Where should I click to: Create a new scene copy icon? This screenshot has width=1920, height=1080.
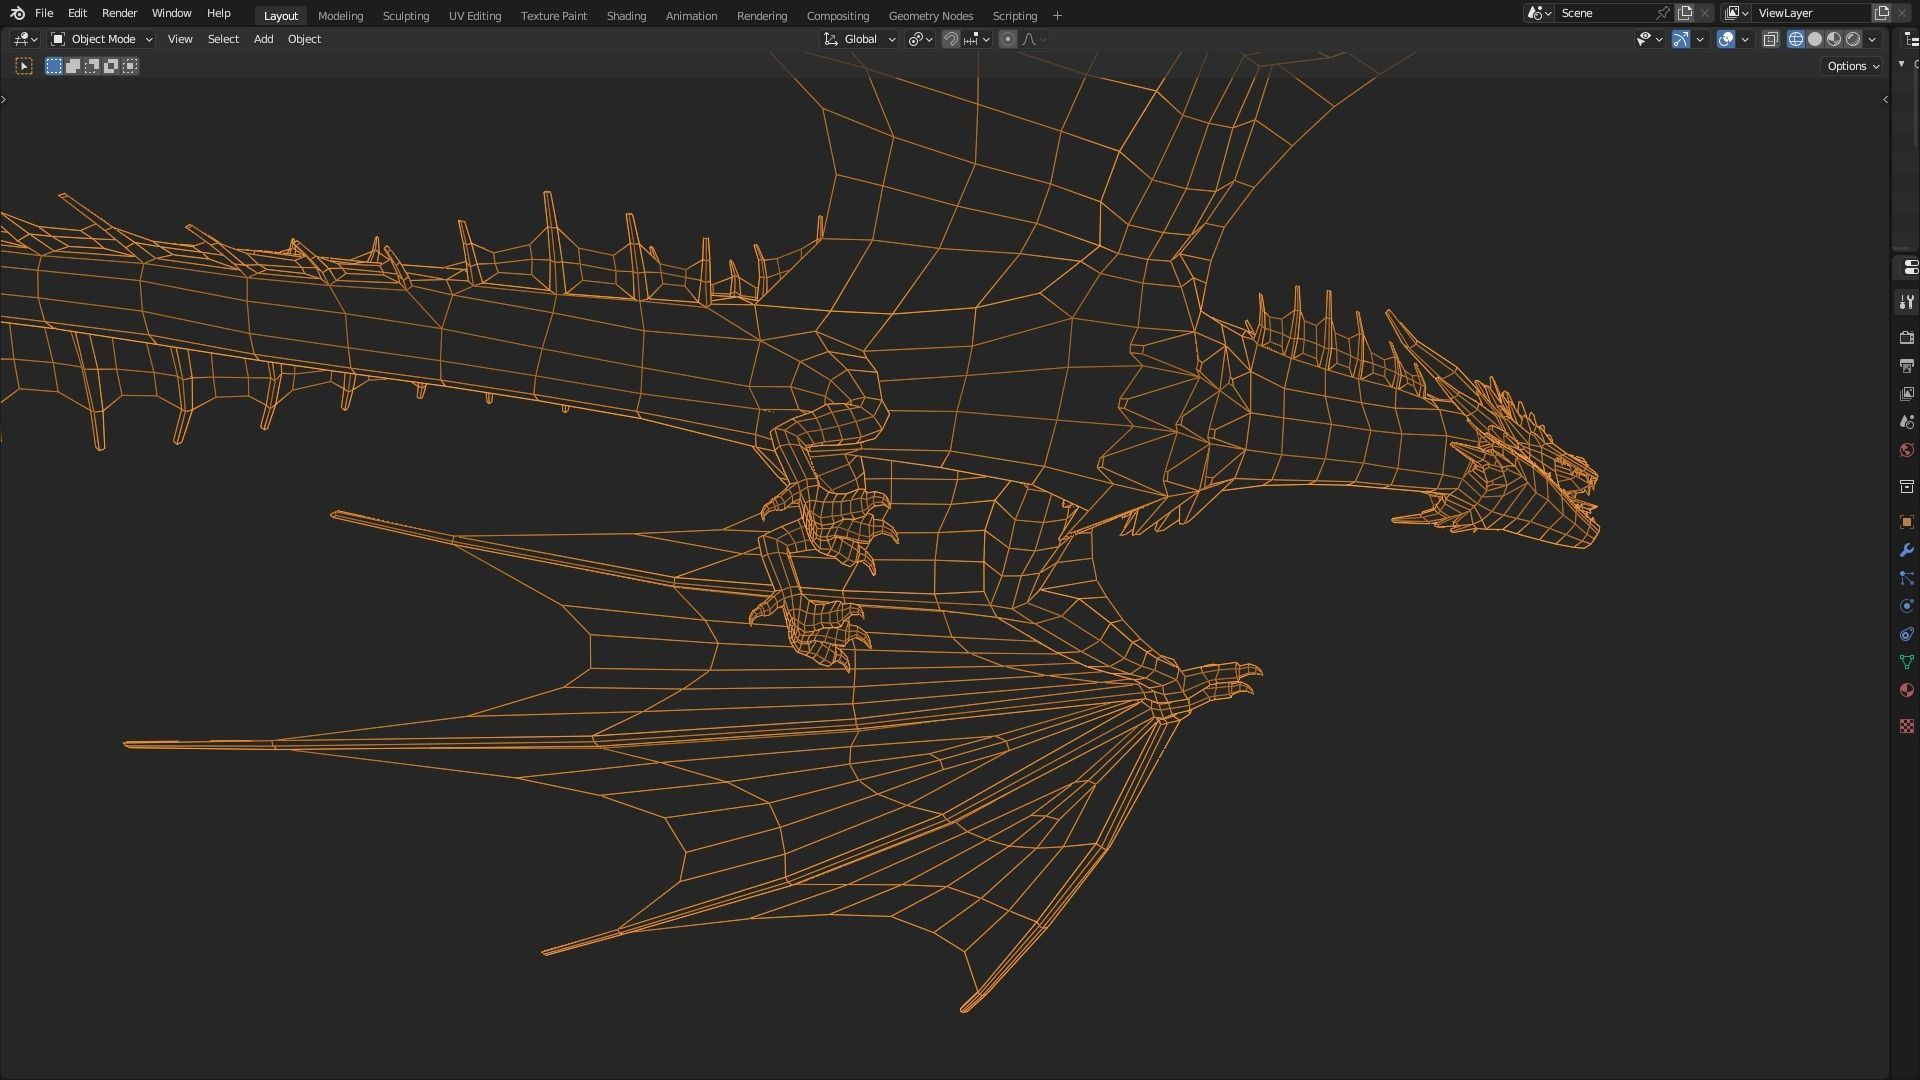click(x=1685, y=13)
